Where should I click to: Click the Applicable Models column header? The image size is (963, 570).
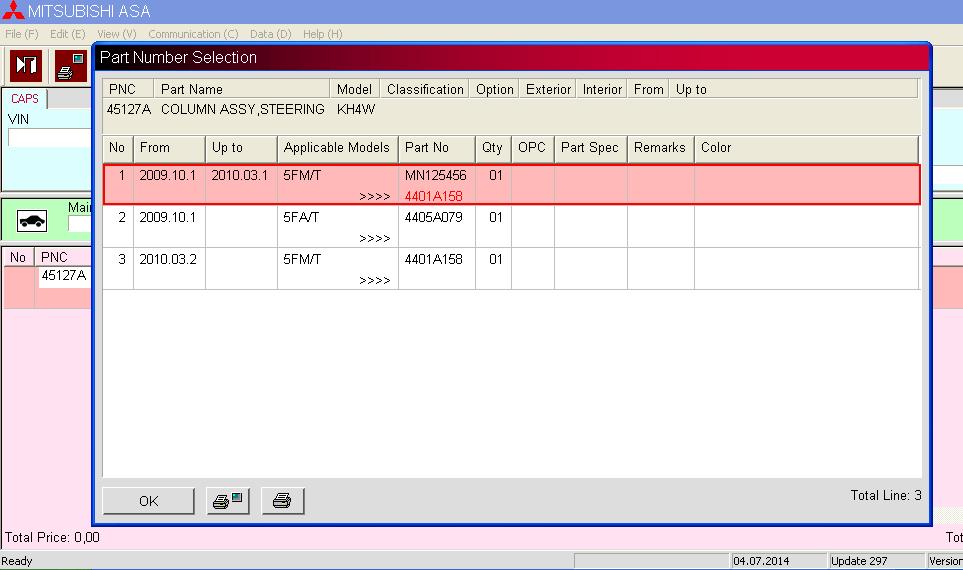(x=336, y=148)
